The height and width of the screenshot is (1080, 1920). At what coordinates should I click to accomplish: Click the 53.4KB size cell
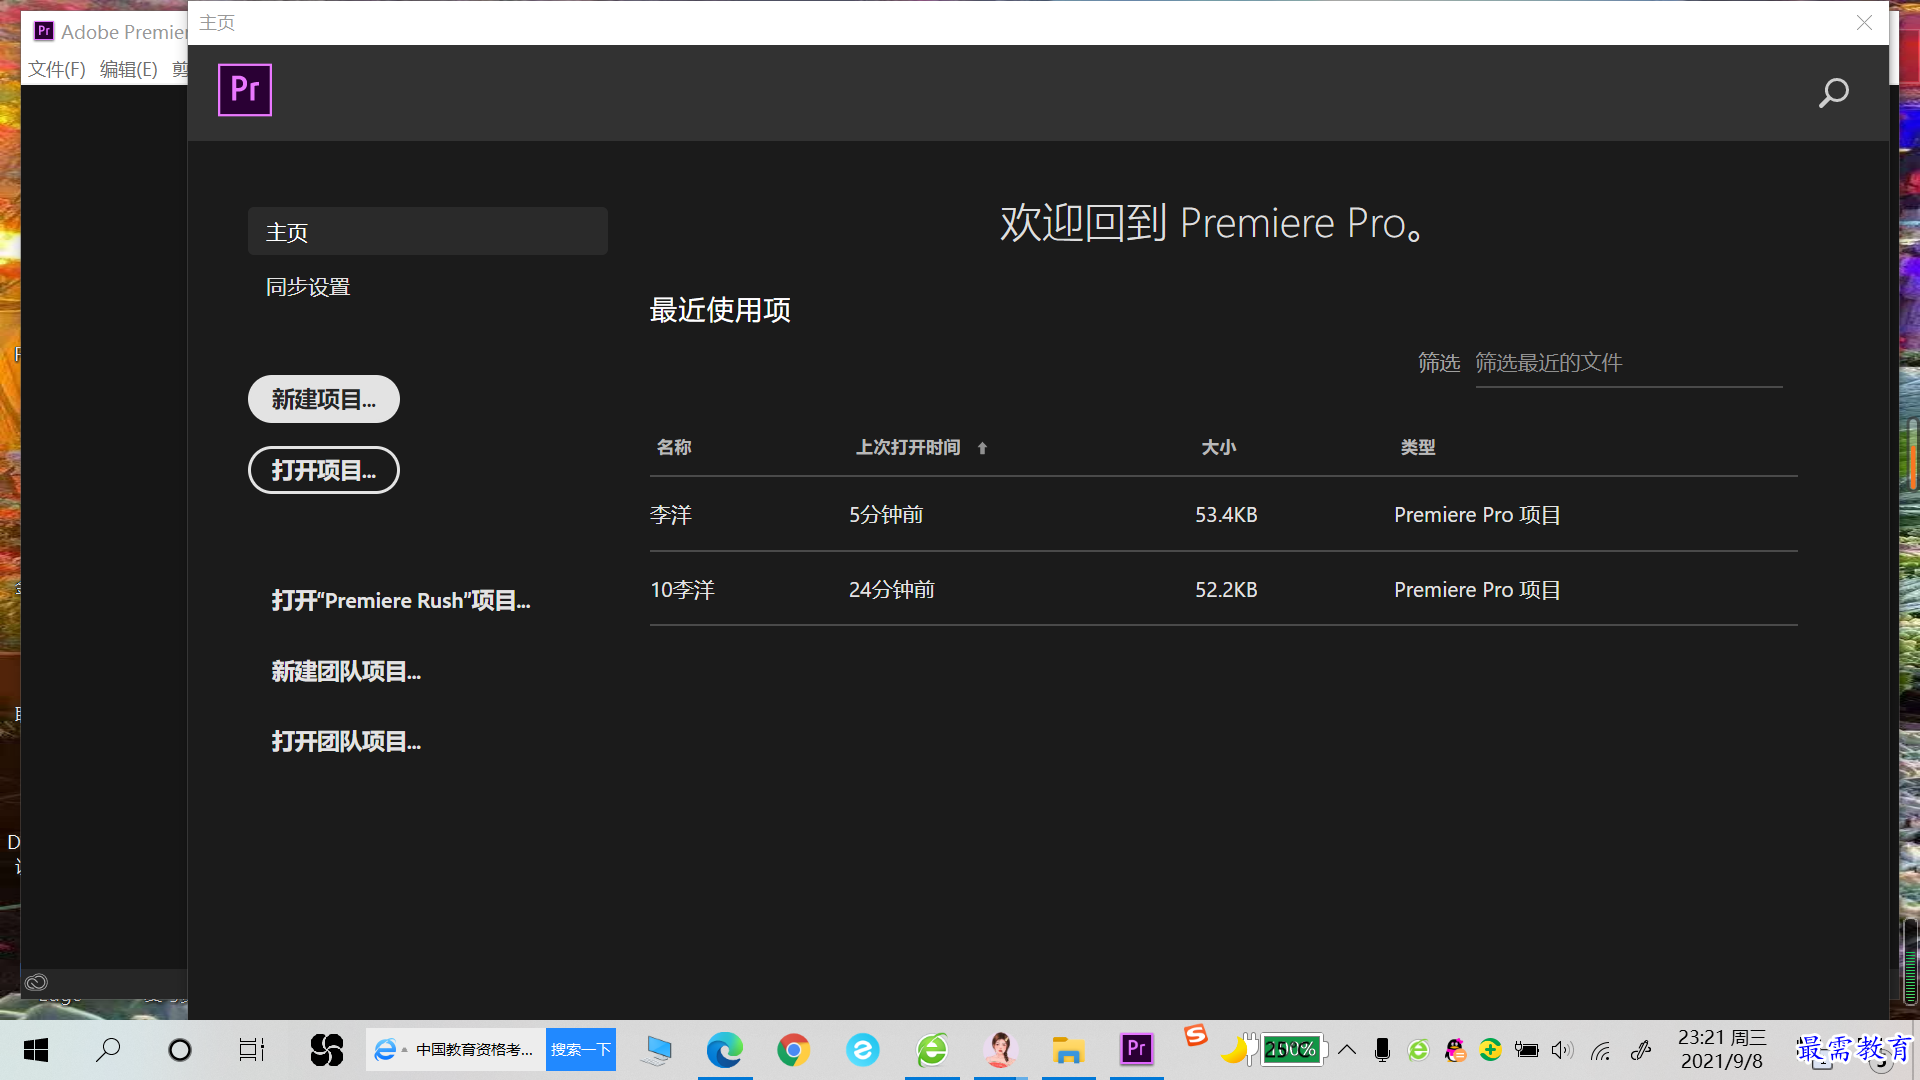click(1226, 515)
